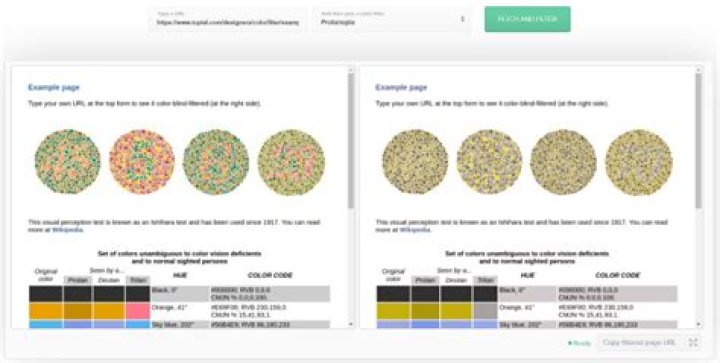Click the gray Tritan orange swatch in right pane
This screenshot has height=363, width=720.
[x=485, y=311]
